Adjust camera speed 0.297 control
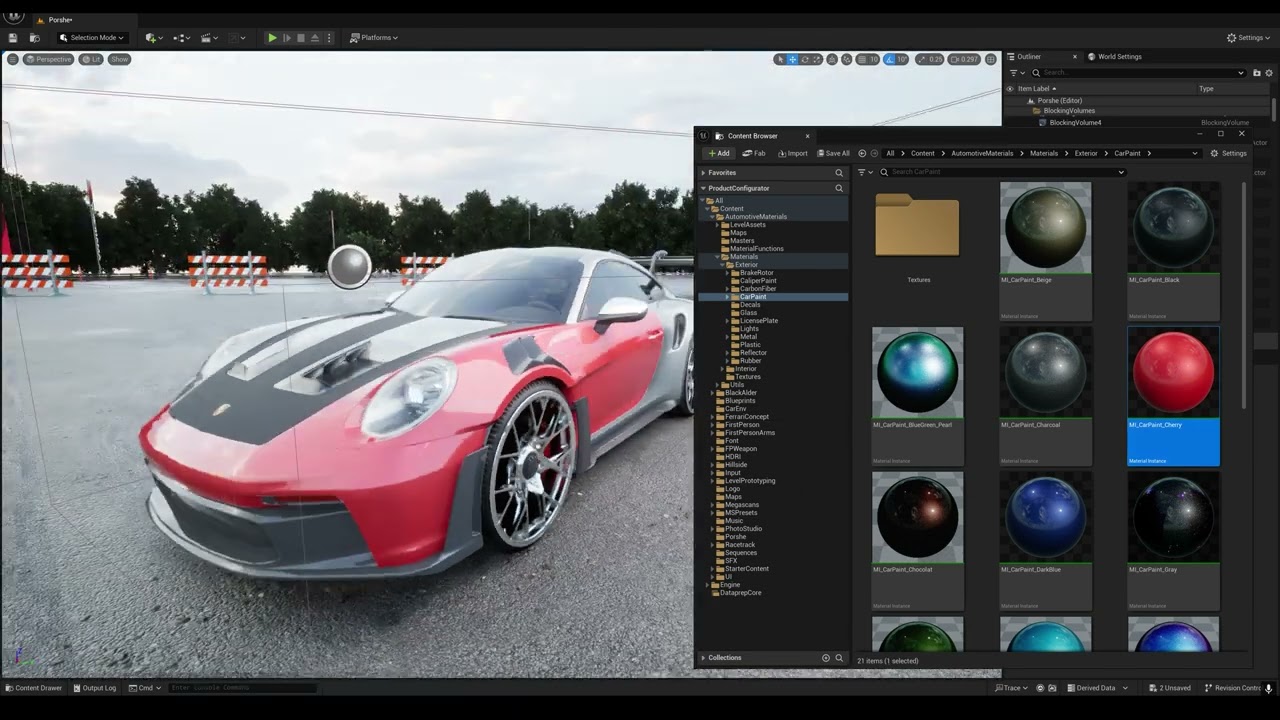This screenshot has height=720, width=1280. coord(964,59)
